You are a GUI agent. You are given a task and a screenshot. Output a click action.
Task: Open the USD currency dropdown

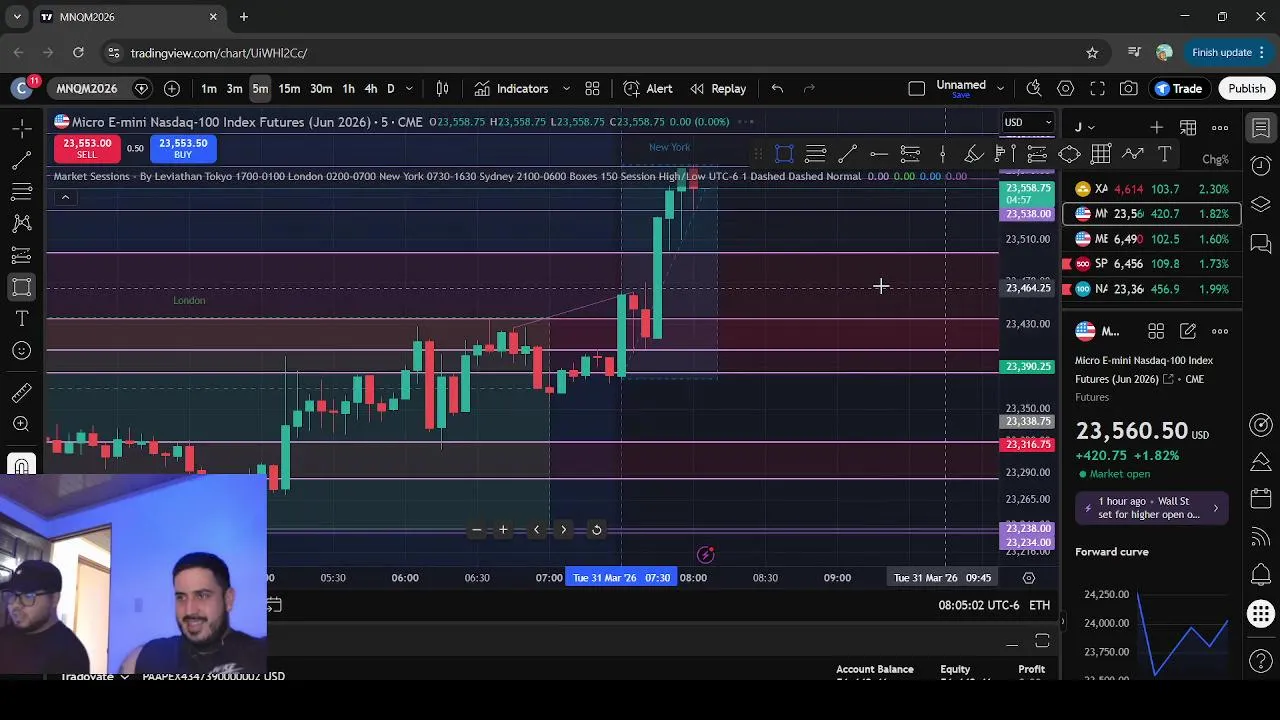pos(1028,122)
